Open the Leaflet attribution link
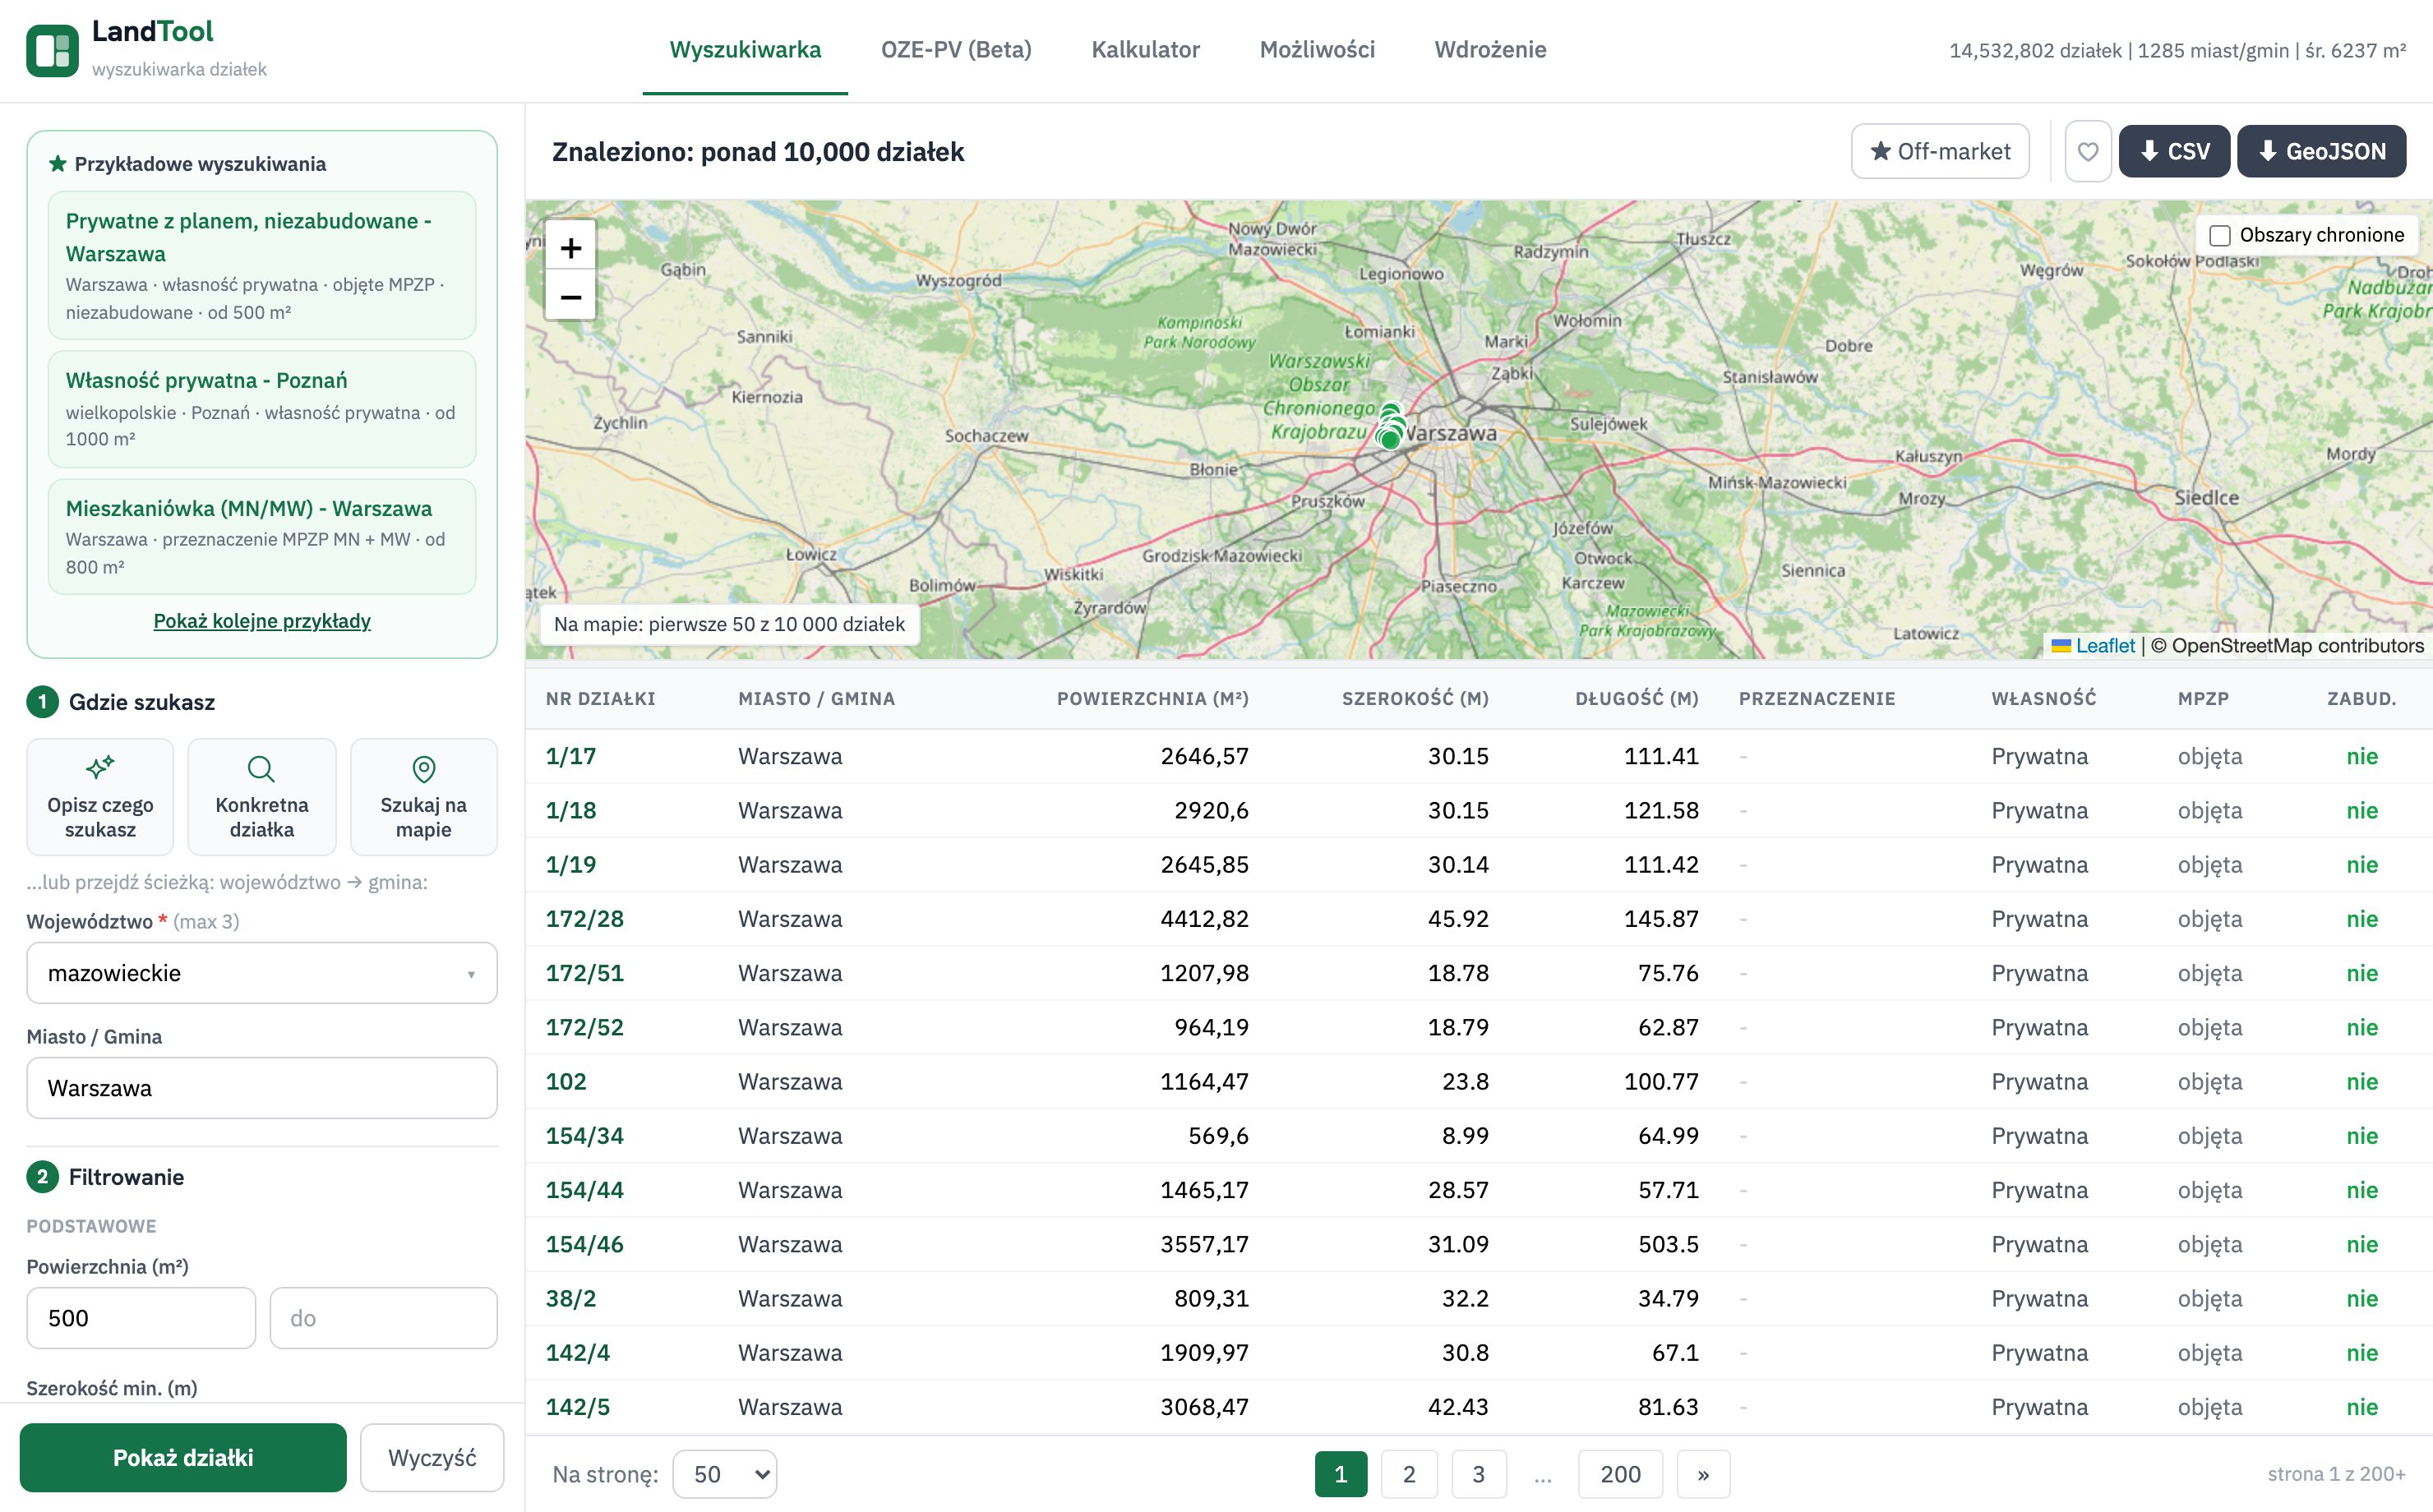 click(x=2105, y=645)
